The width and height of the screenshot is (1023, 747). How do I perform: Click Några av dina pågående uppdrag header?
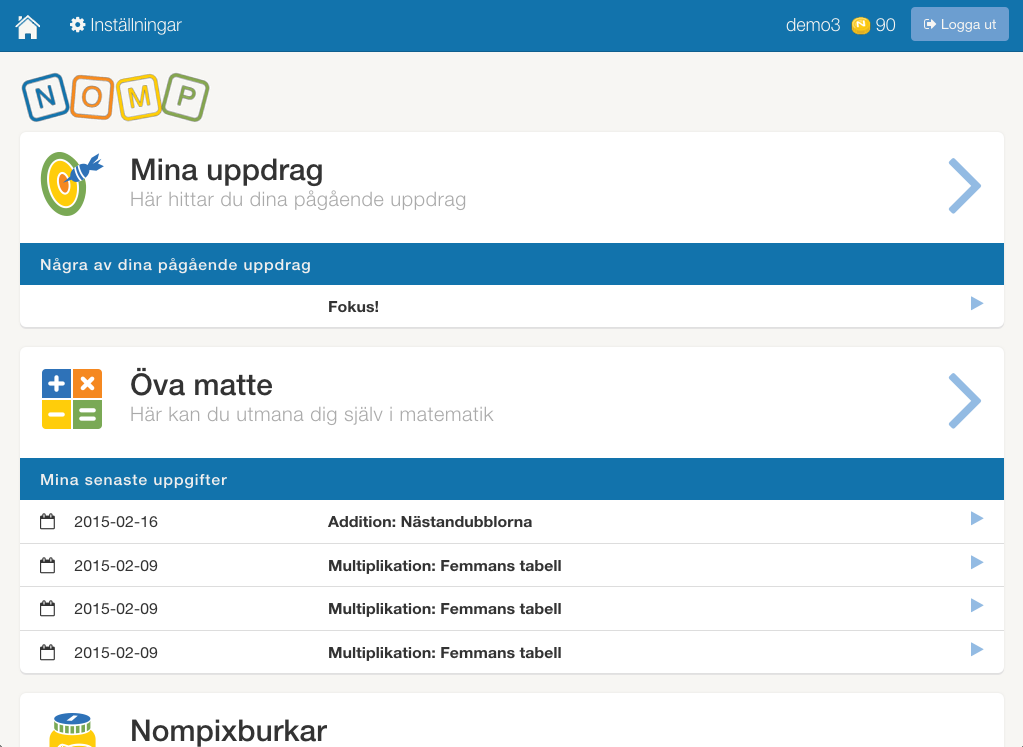[x=512, y=264]
